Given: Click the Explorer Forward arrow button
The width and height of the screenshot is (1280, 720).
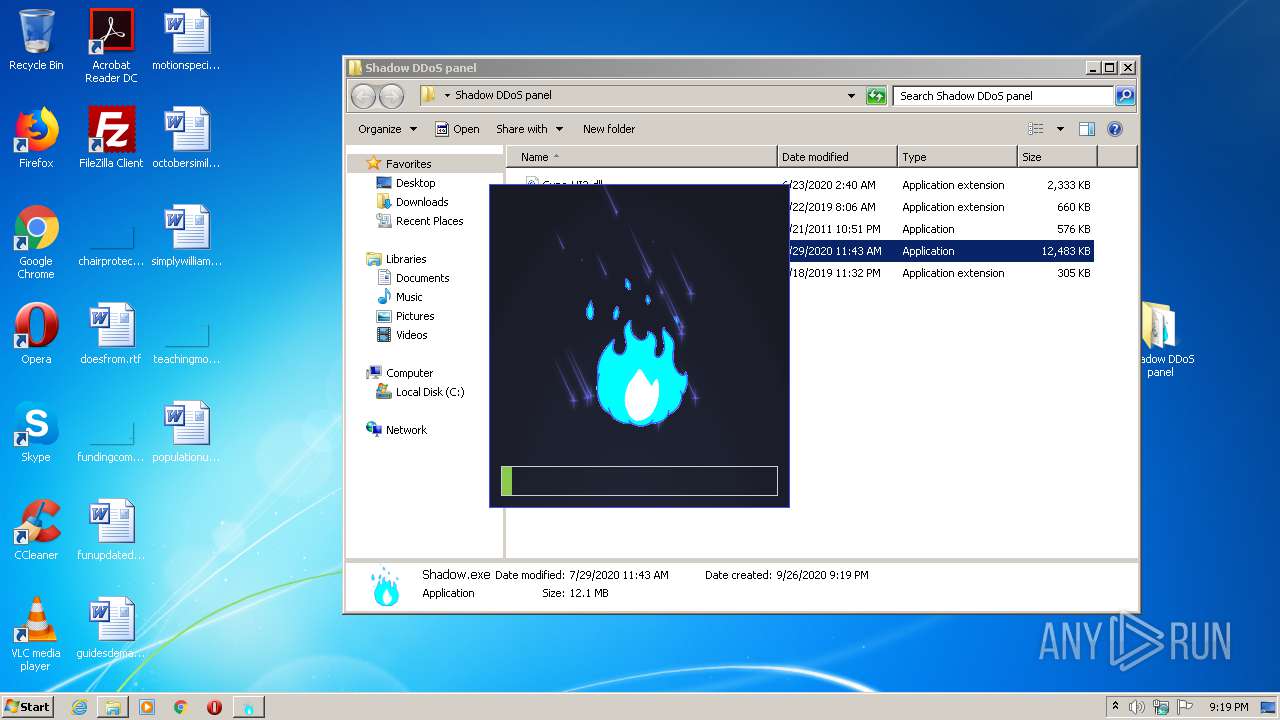Looking at the screenshot, I should click(391, 96).
